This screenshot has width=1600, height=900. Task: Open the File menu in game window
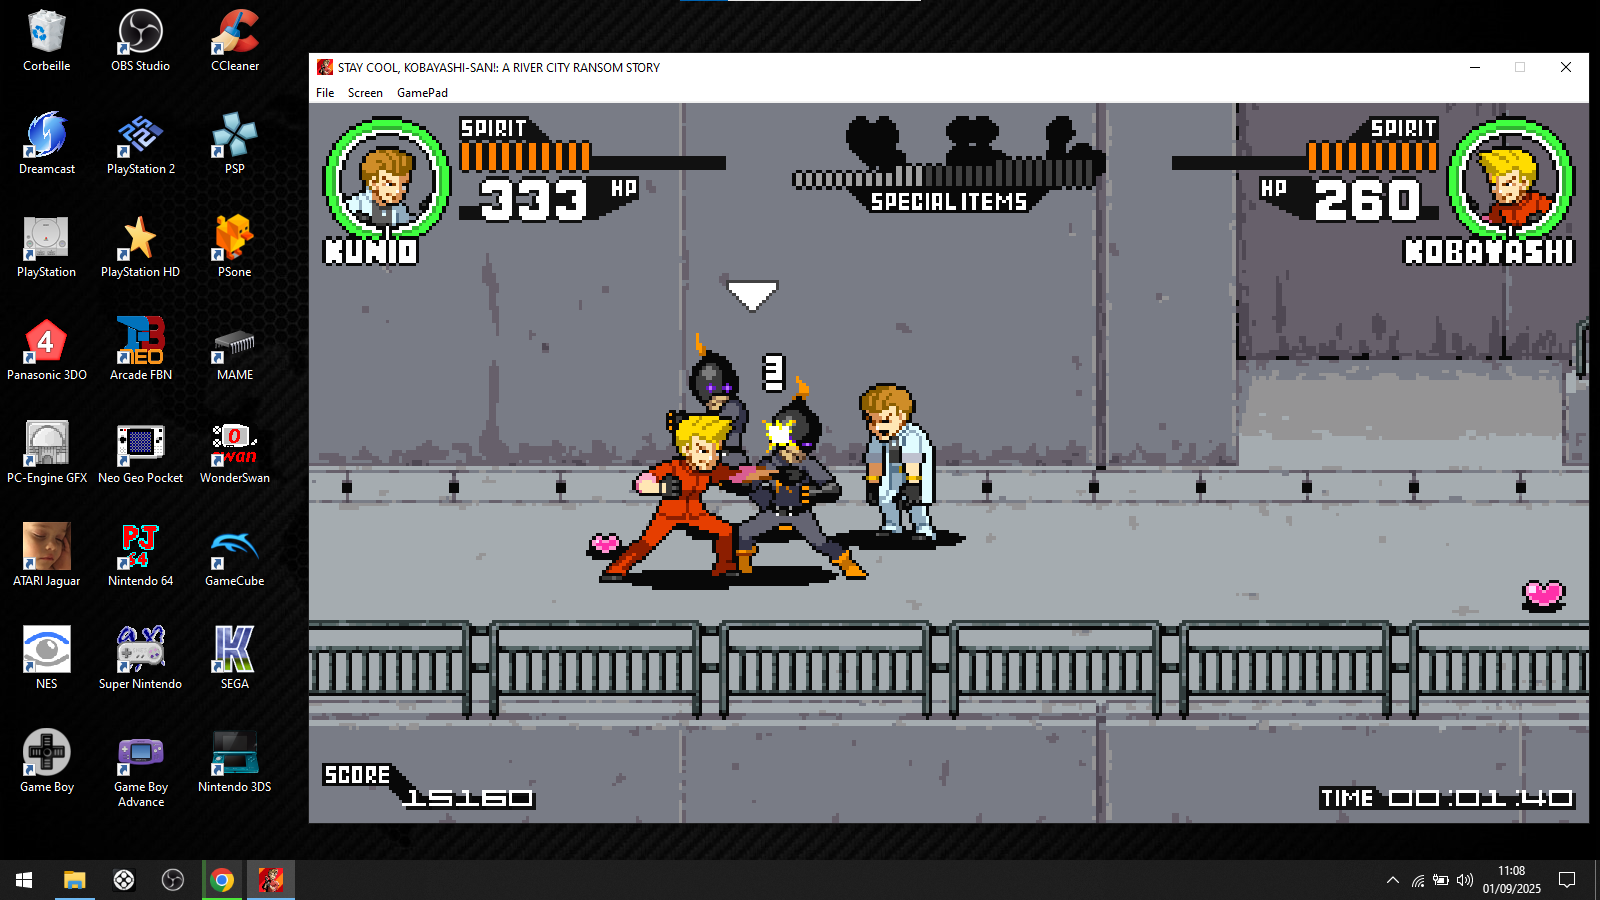coord(325,93)
